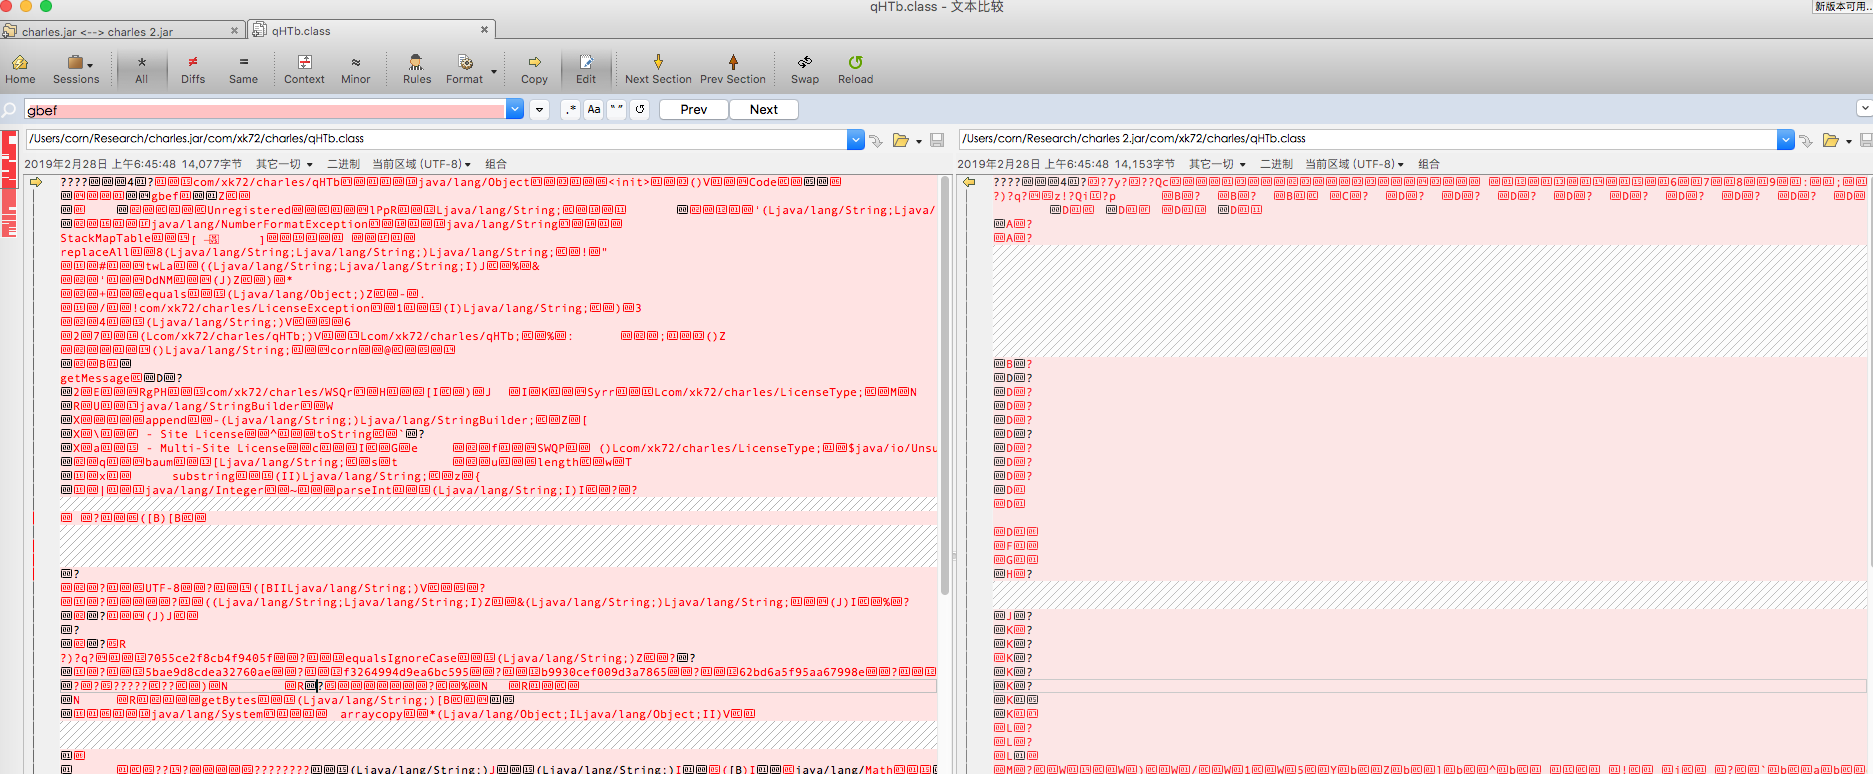Expand the left browse folder dropdown arrow
Image resolution: width=1873 pixels, height=774 pixels.
[919, 142]
